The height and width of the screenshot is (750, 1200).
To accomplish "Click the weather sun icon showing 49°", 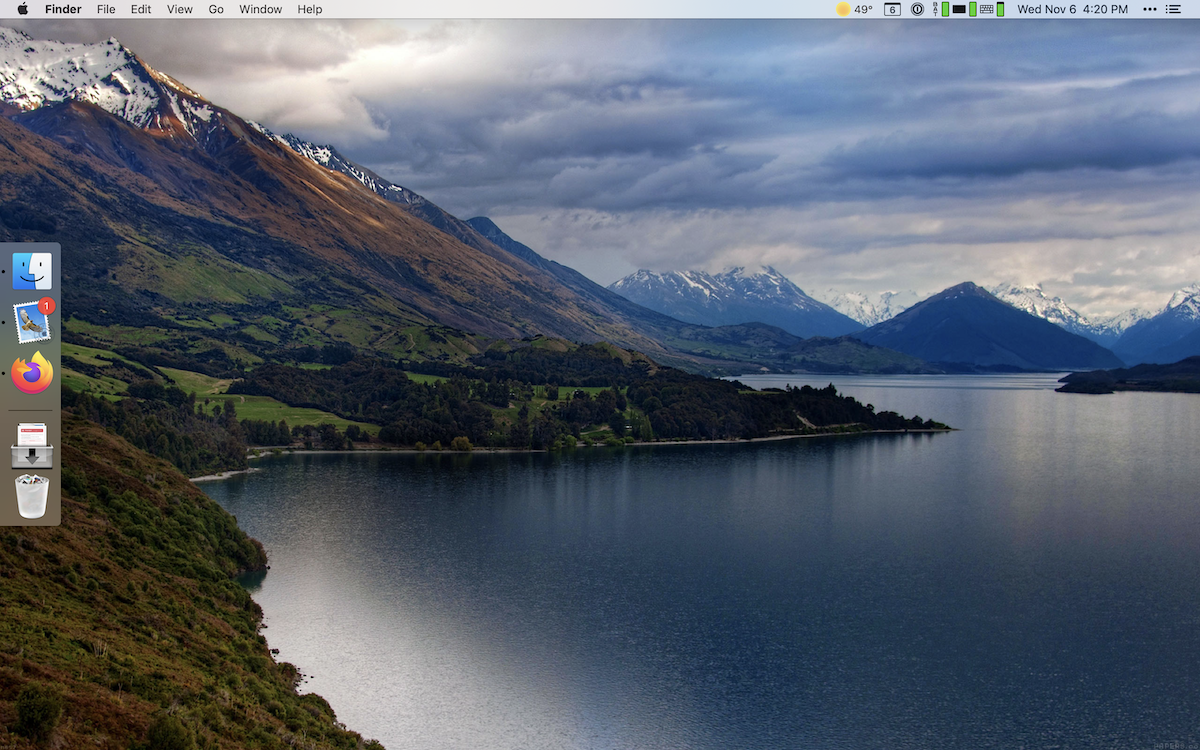I will [855, 9].
